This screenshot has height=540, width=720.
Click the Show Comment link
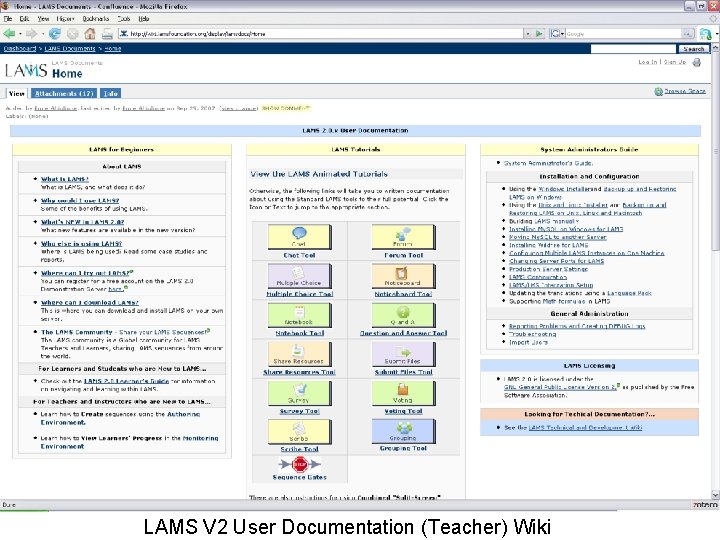point(286,108)
